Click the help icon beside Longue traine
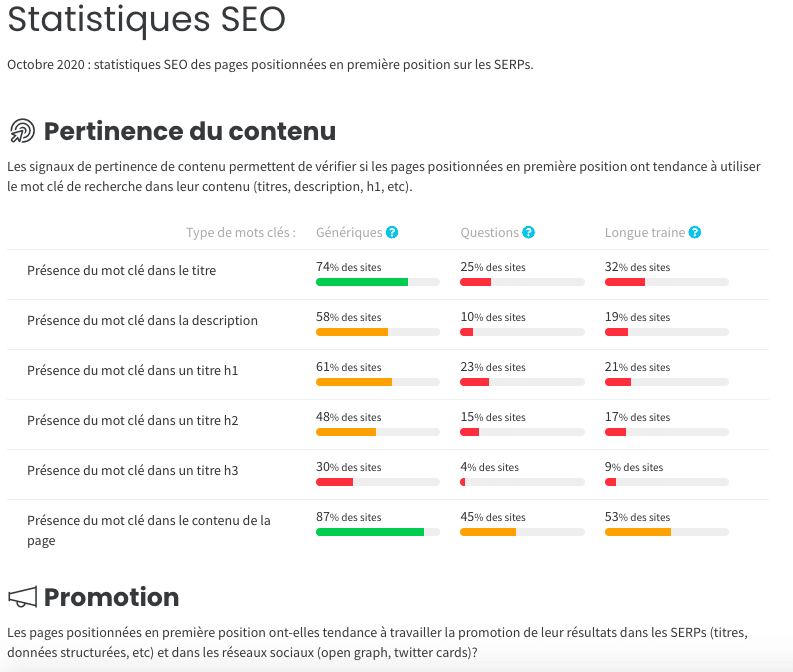Viewport: 793px width, 672px height. 695,233
